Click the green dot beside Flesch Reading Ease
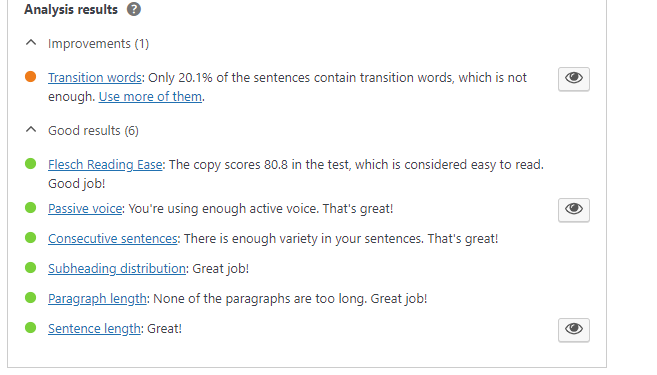 tap(30, 163)
